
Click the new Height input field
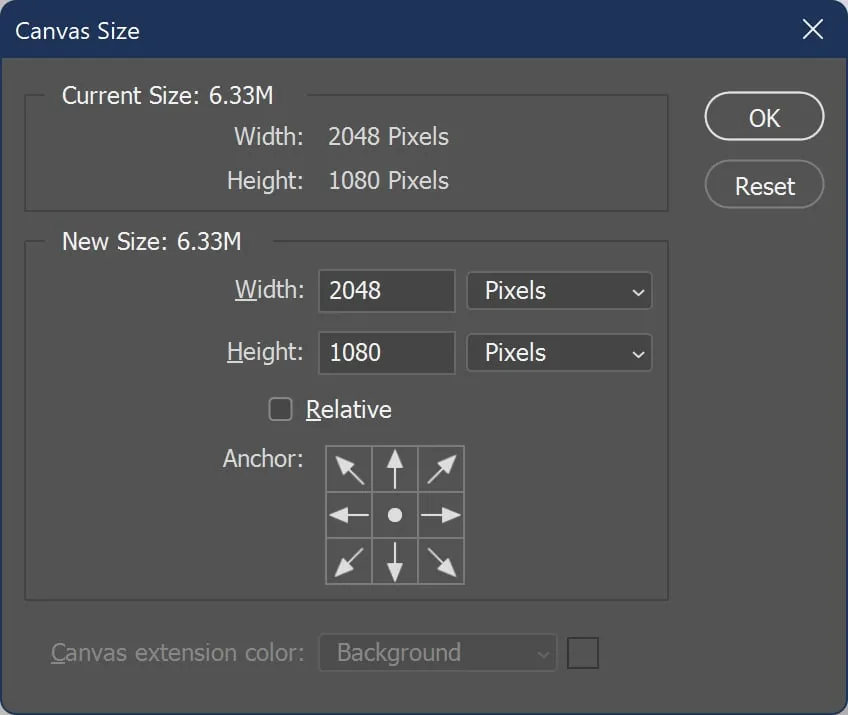387,353
